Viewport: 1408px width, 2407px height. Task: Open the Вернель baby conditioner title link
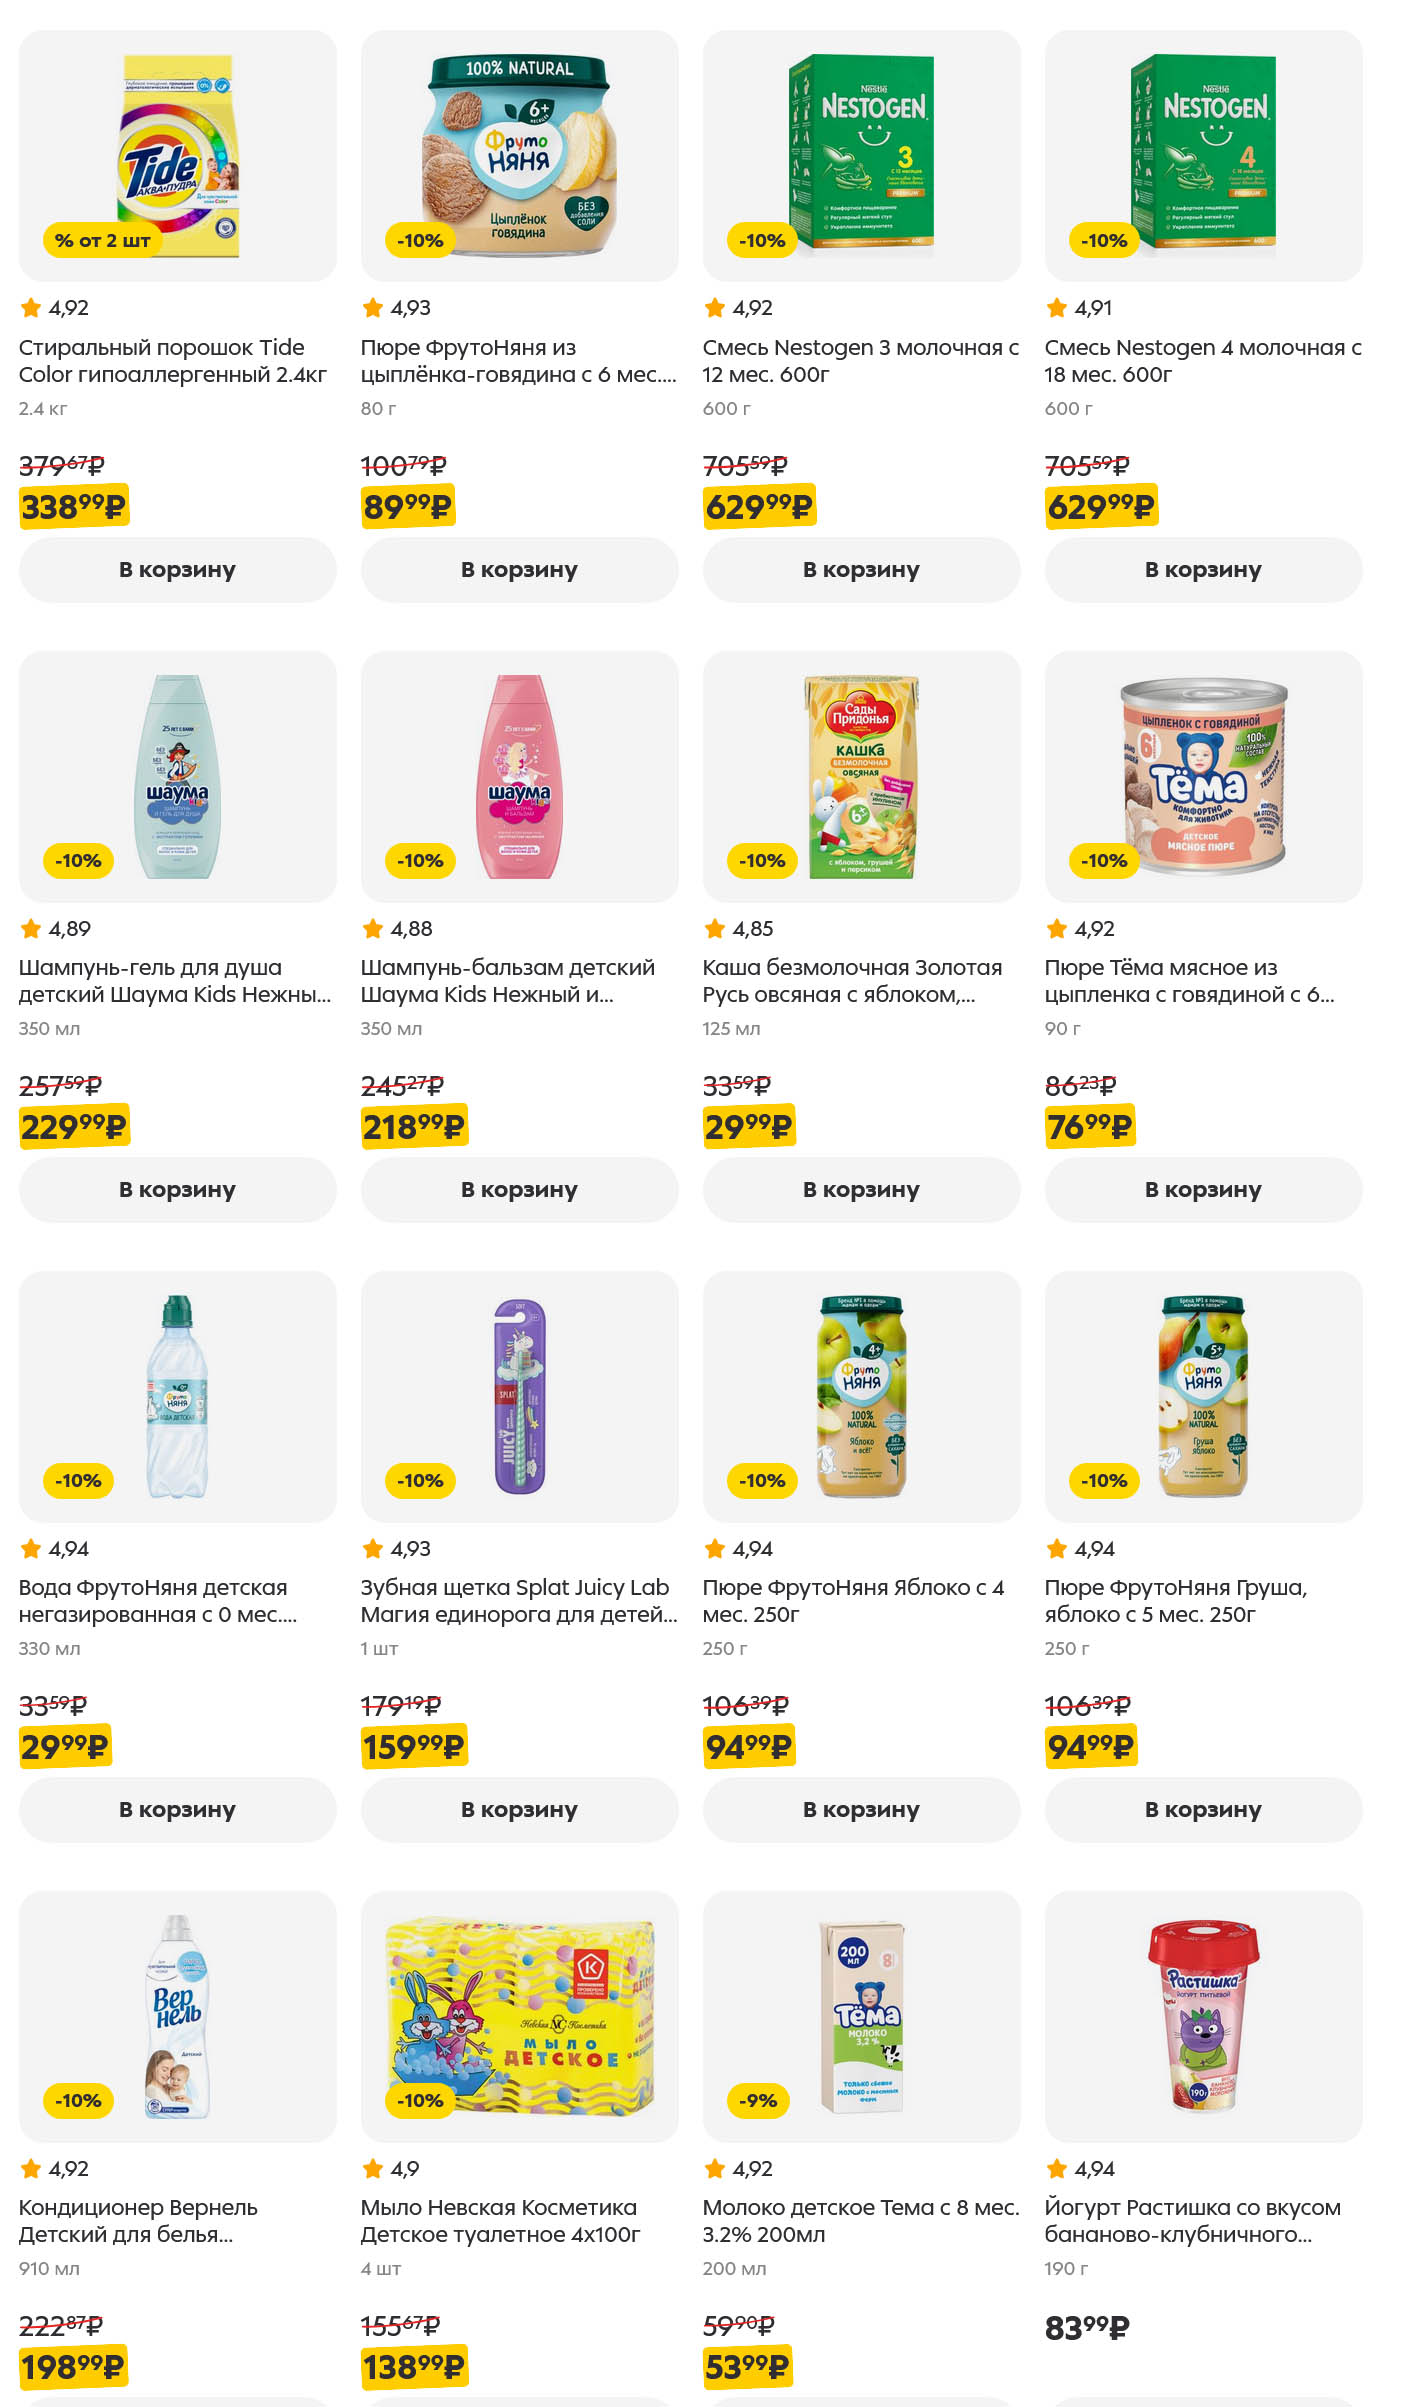(x=138, y=2221)
